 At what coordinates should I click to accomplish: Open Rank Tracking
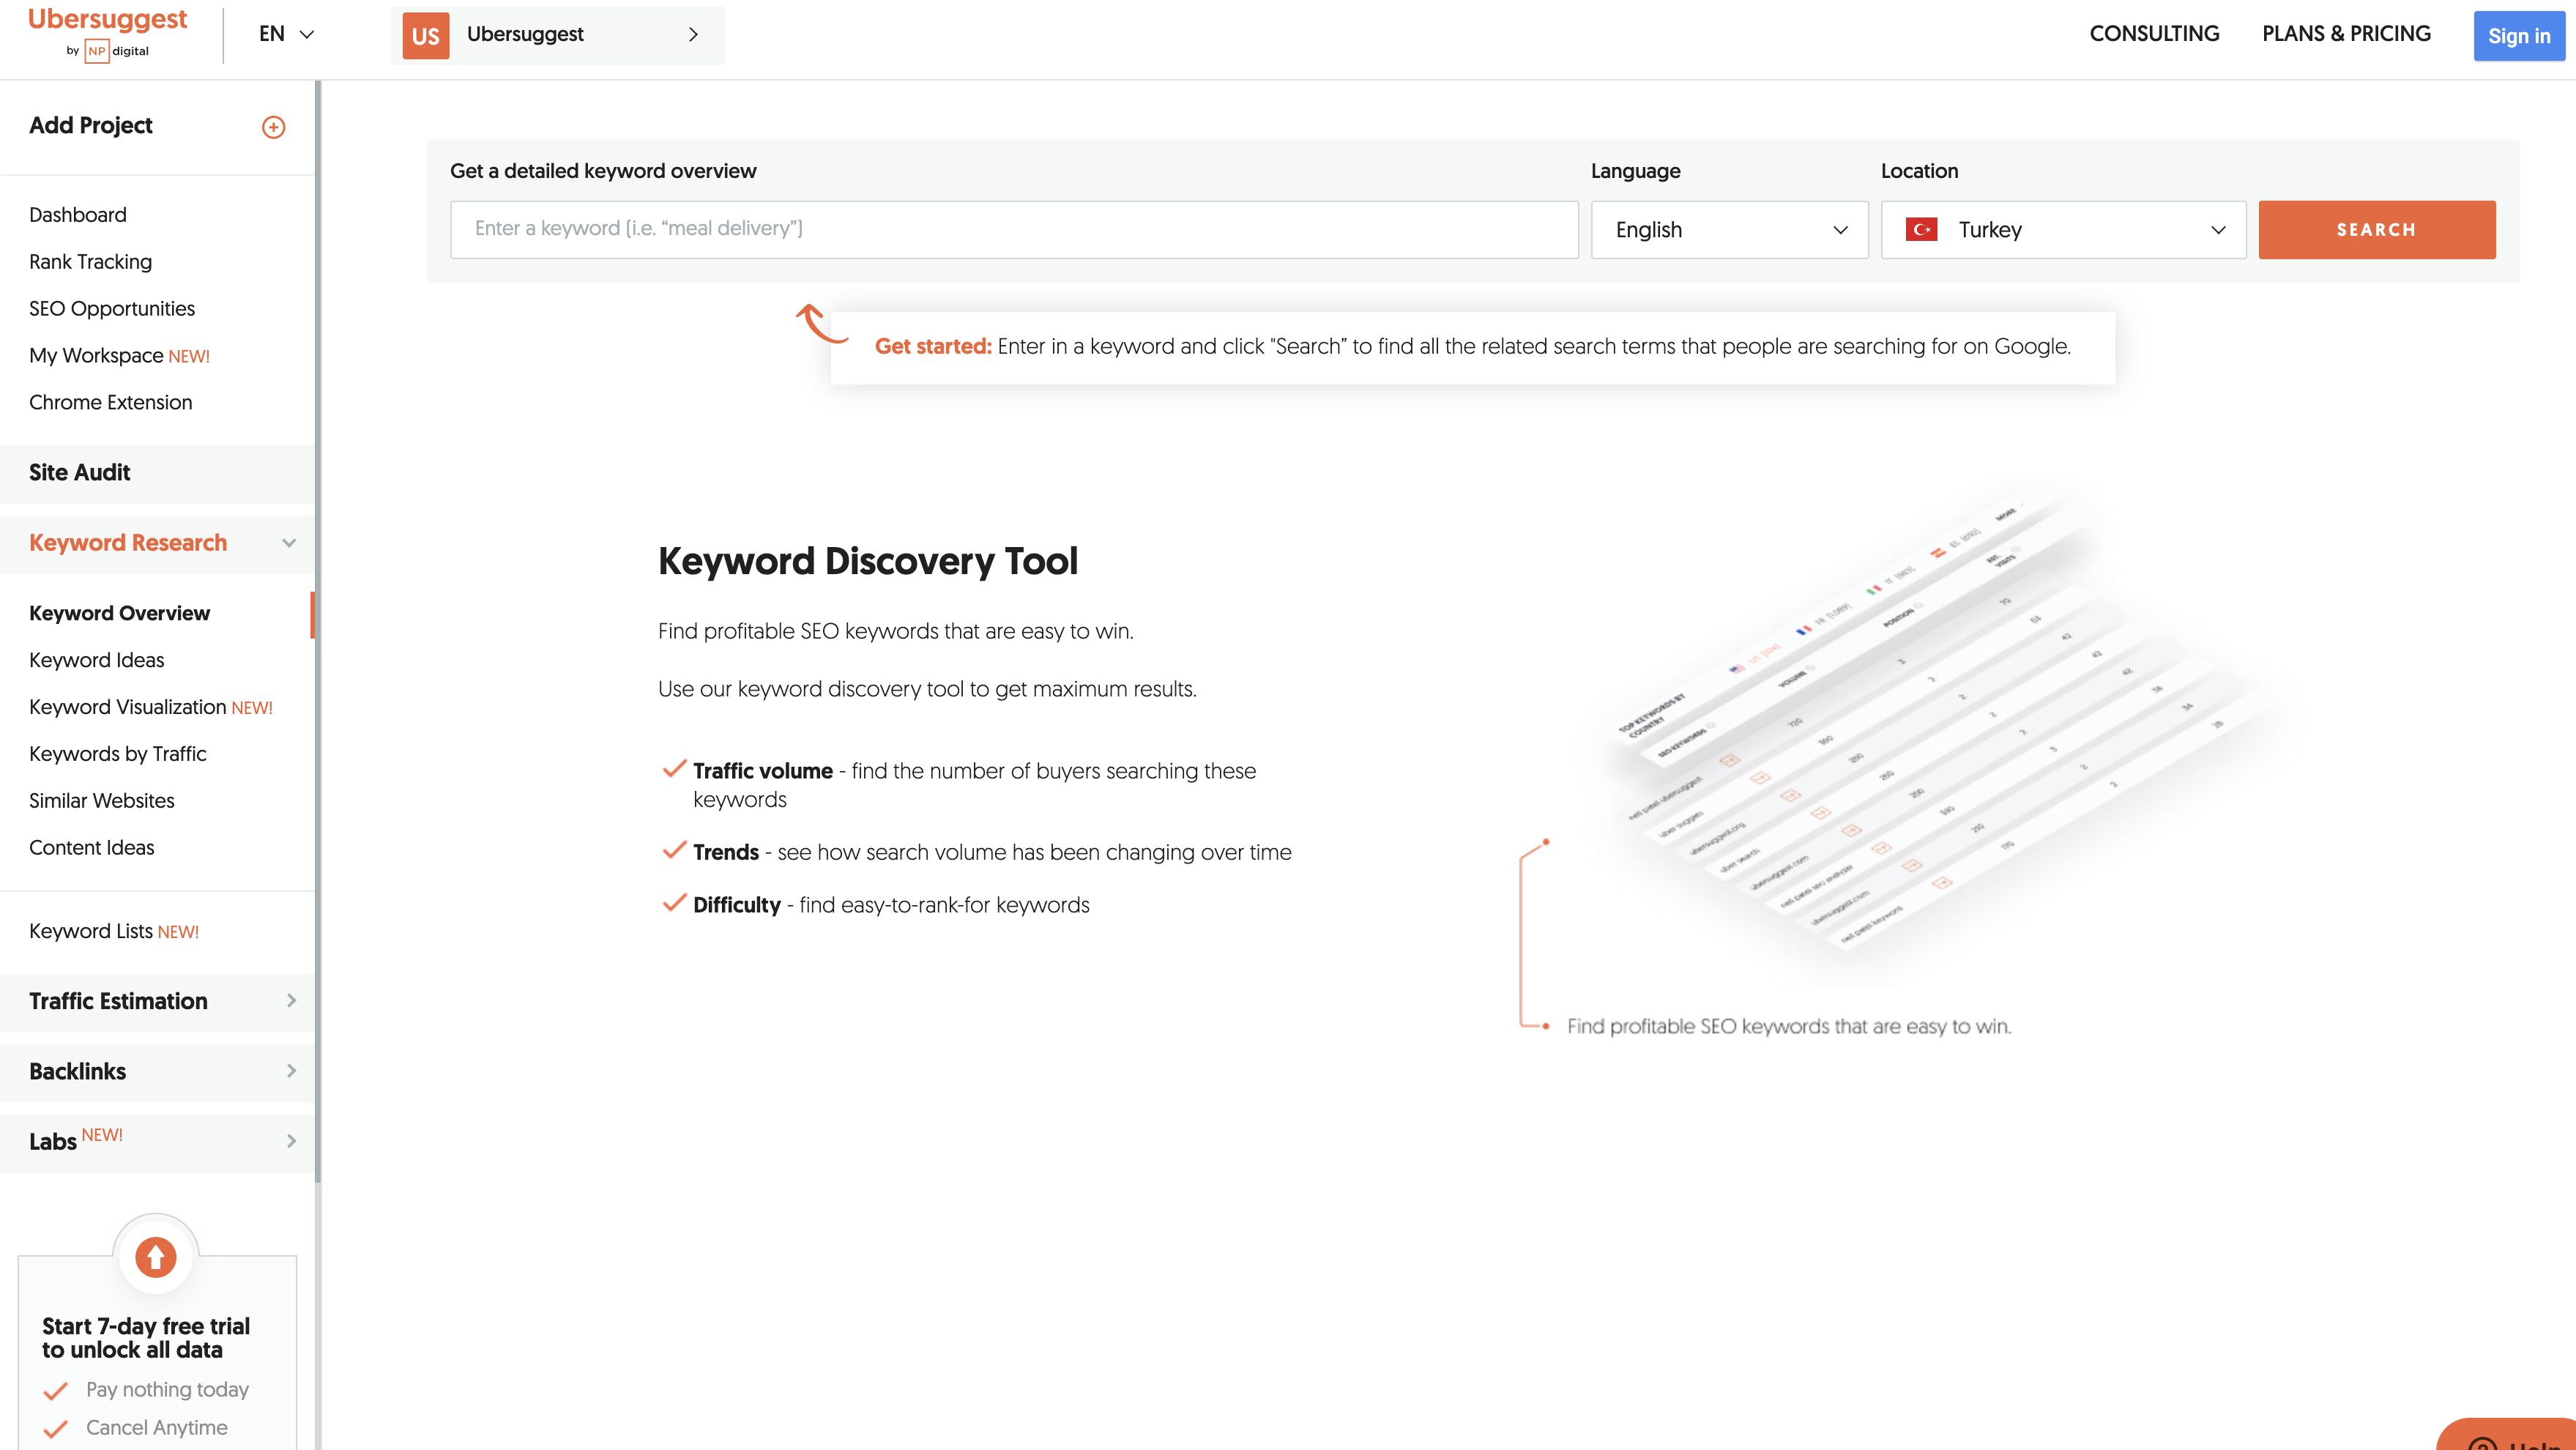point(91,262)
